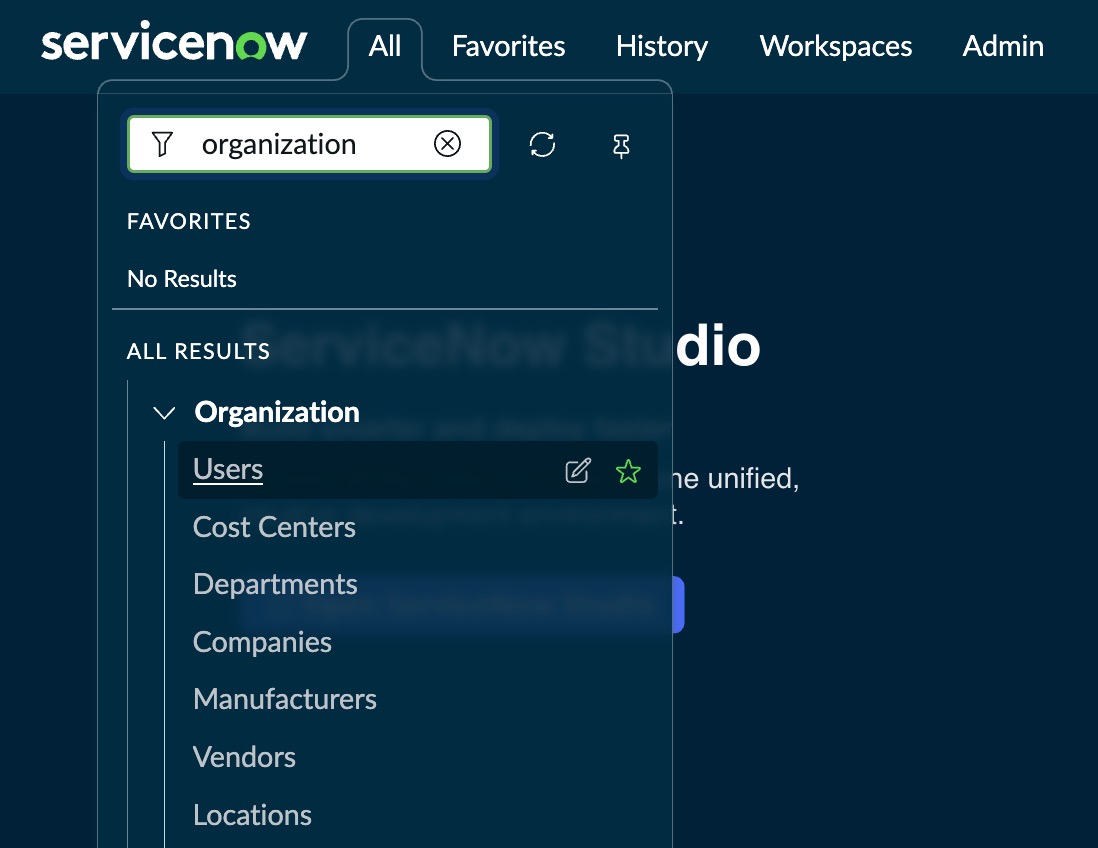Collapse the Organization section
The image size is (1098, 848).
[x=164, y=412]
